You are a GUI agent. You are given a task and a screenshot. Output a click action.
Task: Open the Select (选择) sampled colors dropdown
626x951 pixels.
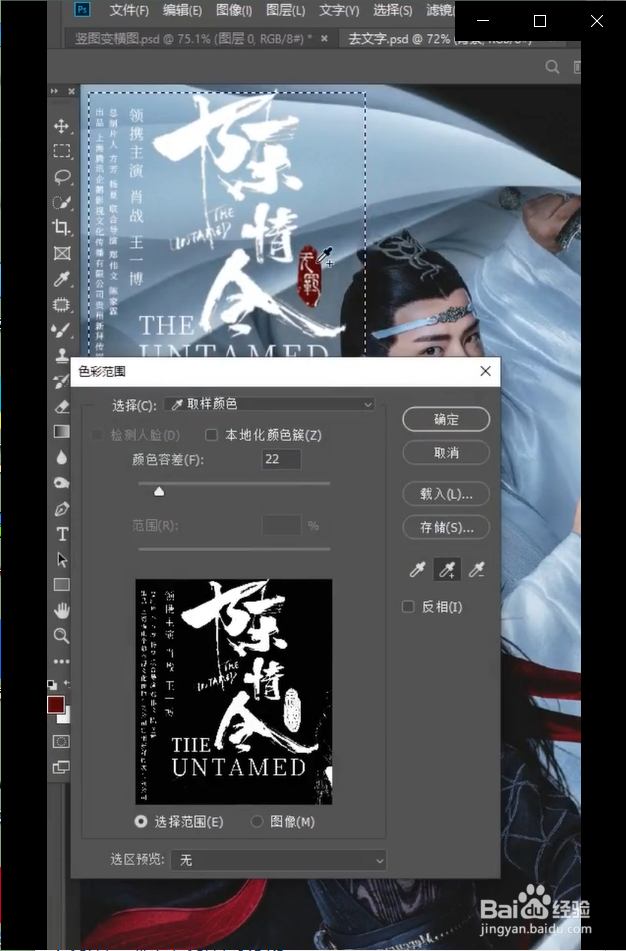click(269, 404)
